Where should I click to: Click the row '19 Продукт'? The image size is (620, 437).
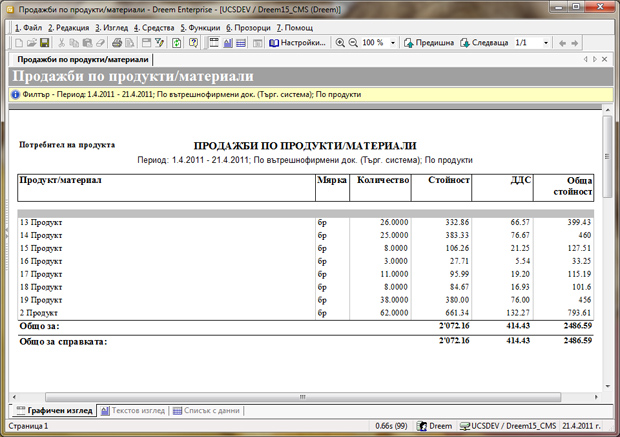tap(306, 300)
